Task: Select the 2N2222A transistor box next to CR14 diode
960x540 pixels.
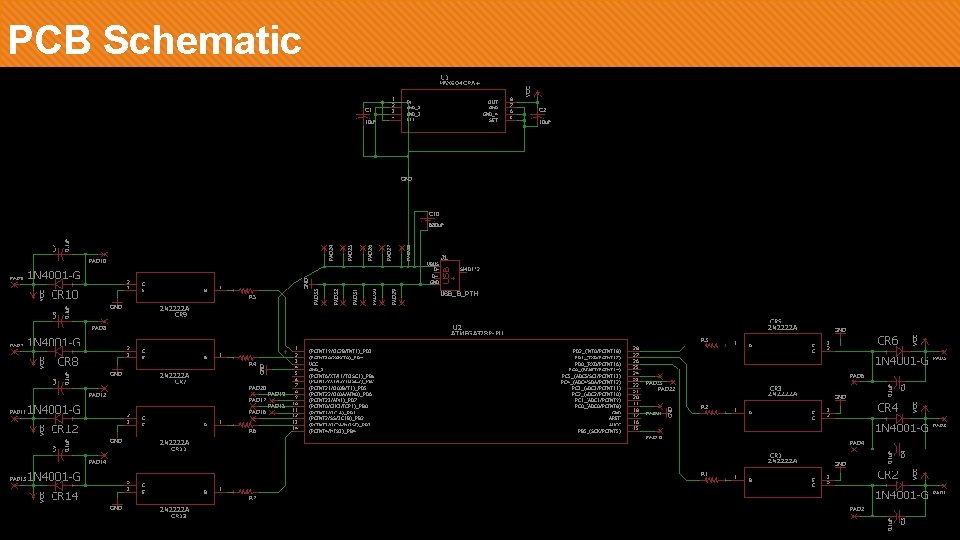Action: click(175, 489)
